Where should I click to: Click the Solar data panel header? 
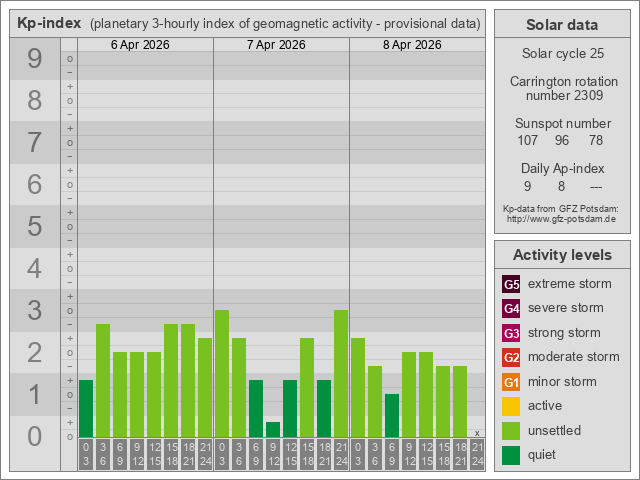tap(561, 25)
